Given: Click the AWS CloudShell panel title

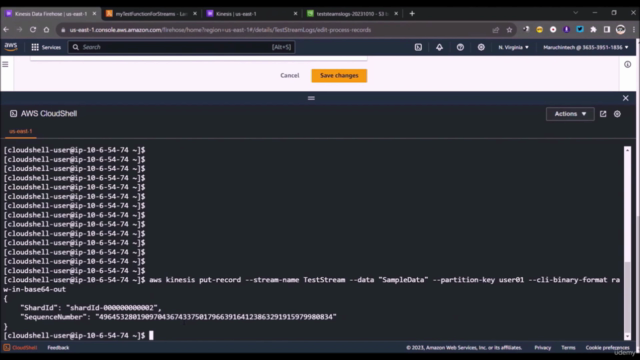Looking at the screenshot, I should tap(49, 114).
